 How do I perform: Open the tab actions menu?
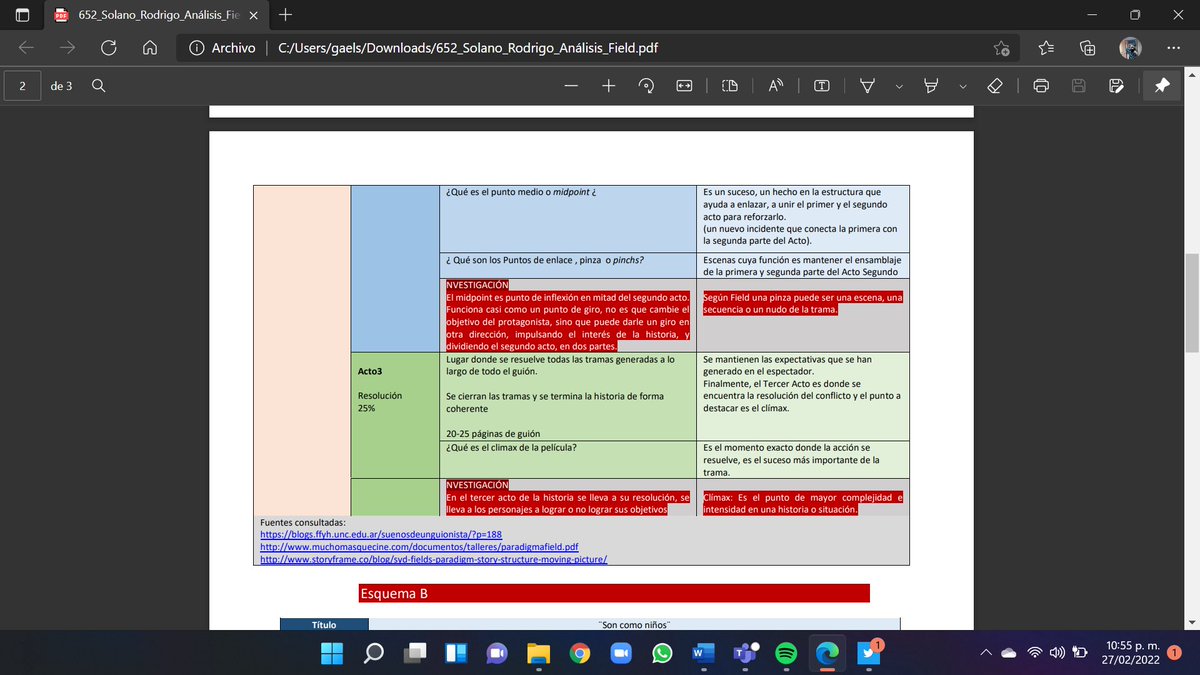click(x=23, y=15)
